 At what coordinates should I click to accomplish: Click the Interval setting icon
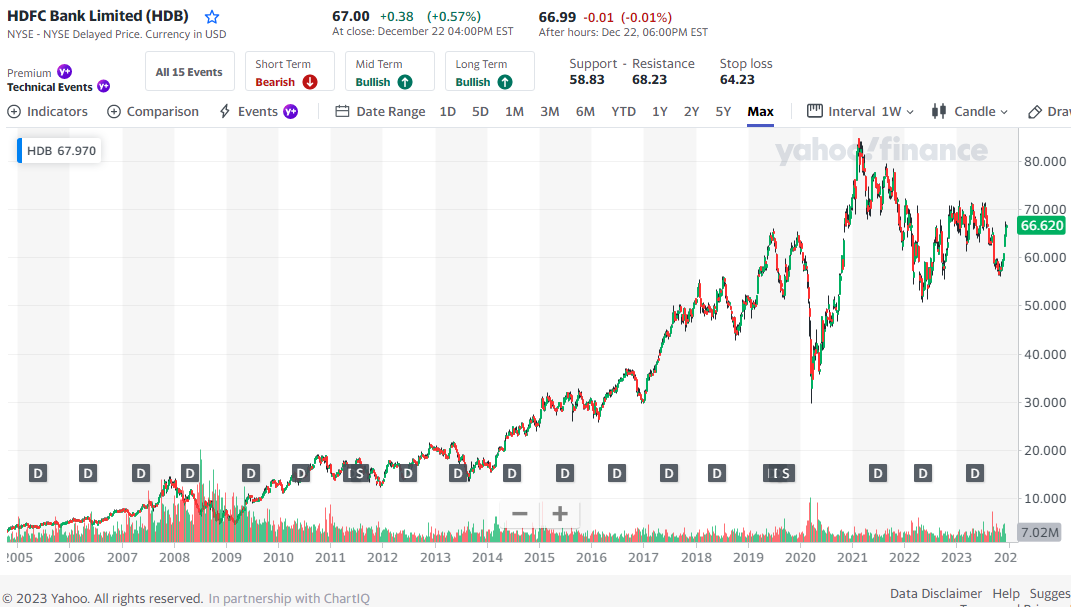point(813,111)
